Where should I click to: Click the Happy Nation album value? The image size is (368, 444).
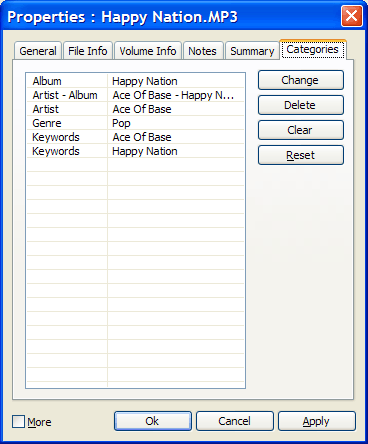click(x=145, y=81)
